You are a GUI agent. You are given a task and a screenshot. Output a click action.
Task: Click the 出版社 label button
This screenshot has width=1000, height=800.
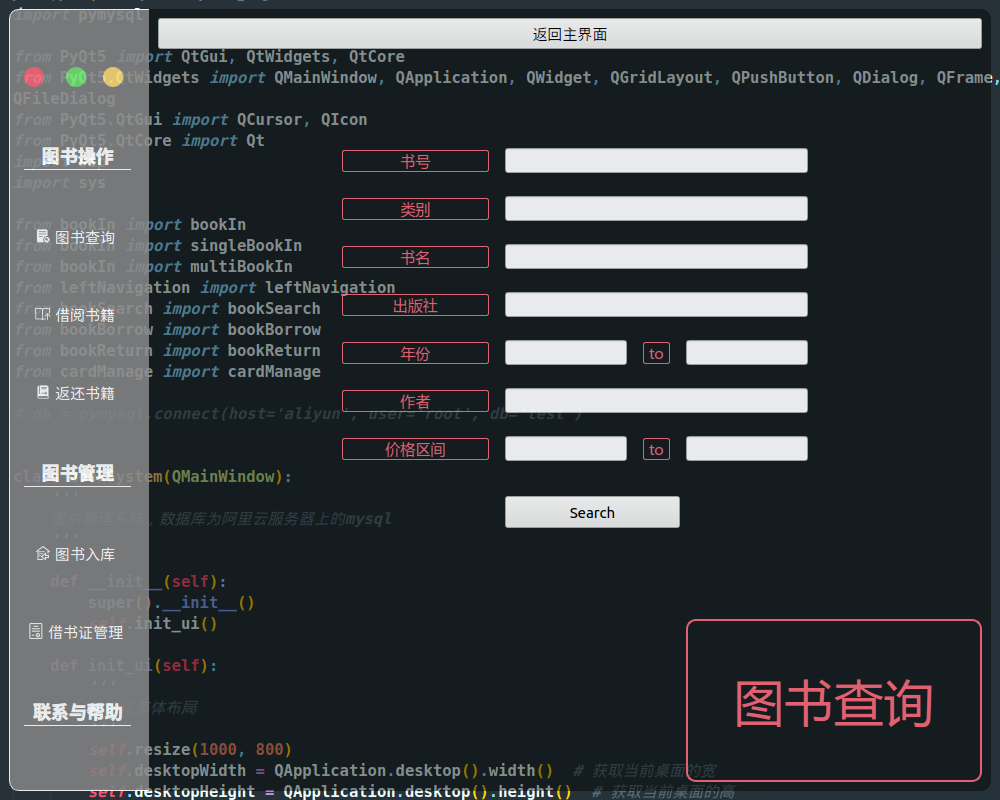(x=415, y=304)
